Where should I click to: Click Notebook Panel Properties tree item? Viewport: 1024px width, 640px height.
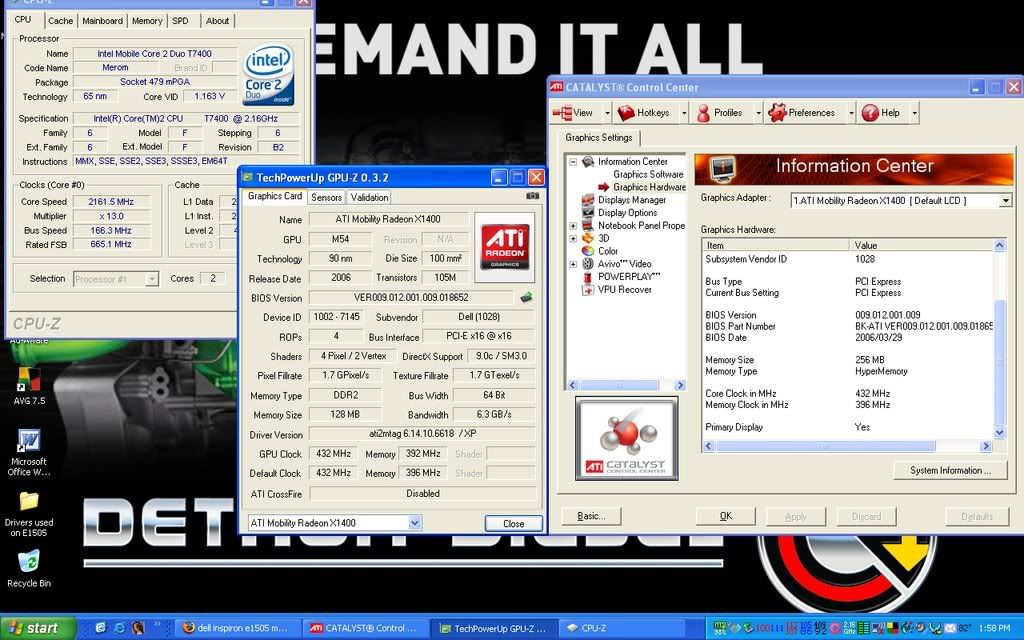pyautogui.click(x=633, y=225)
